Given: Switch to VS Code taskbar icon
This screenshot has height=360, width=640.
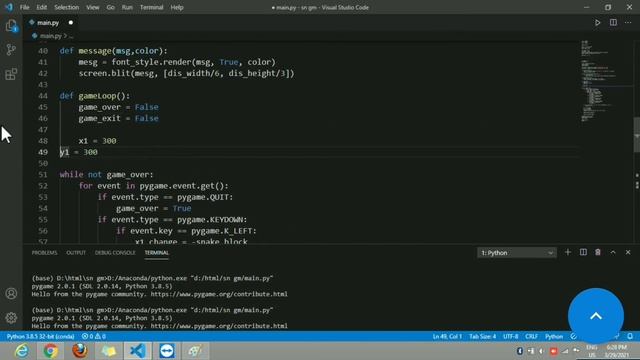Looking at the screenshot, I should 138,351.
